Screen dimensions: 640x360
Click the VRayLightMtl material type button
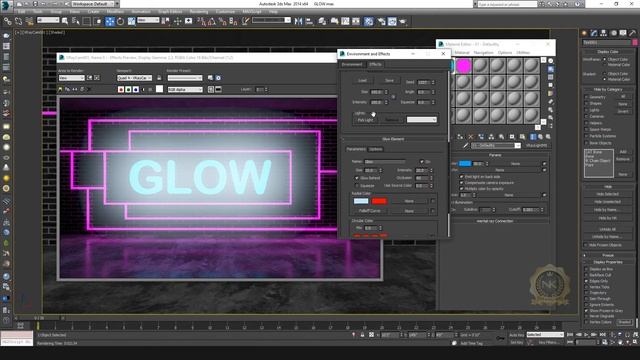pyautogui.click(x=536, y=146)
